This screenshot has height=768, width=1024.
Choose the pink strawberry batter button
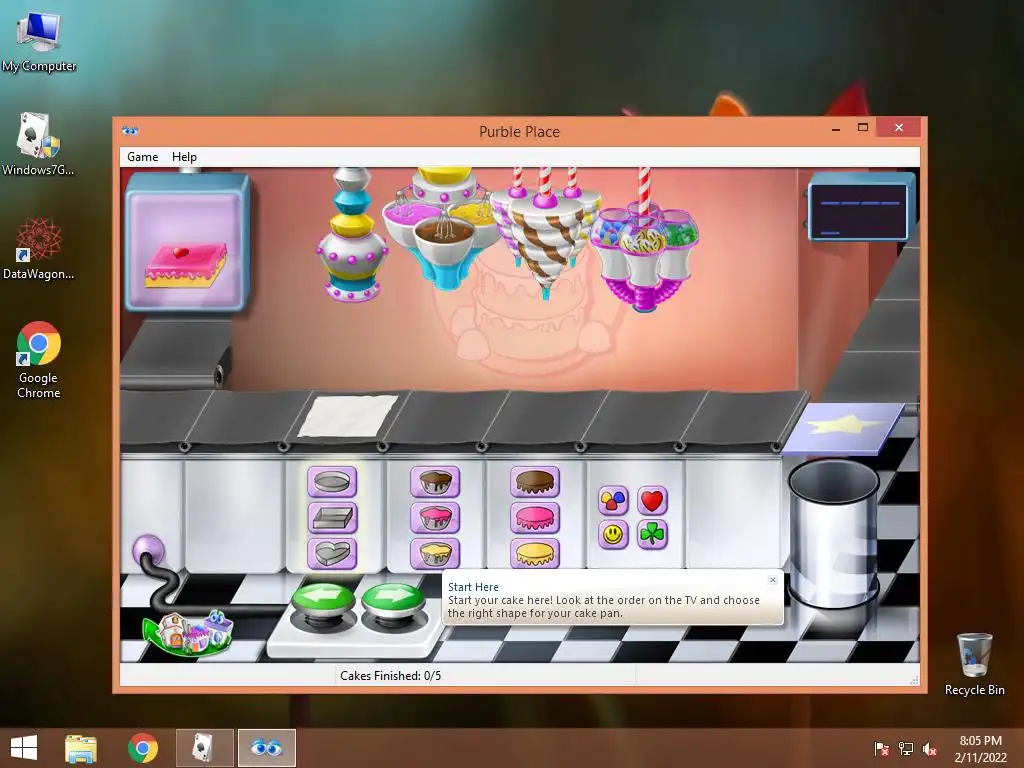click(435, 518)
